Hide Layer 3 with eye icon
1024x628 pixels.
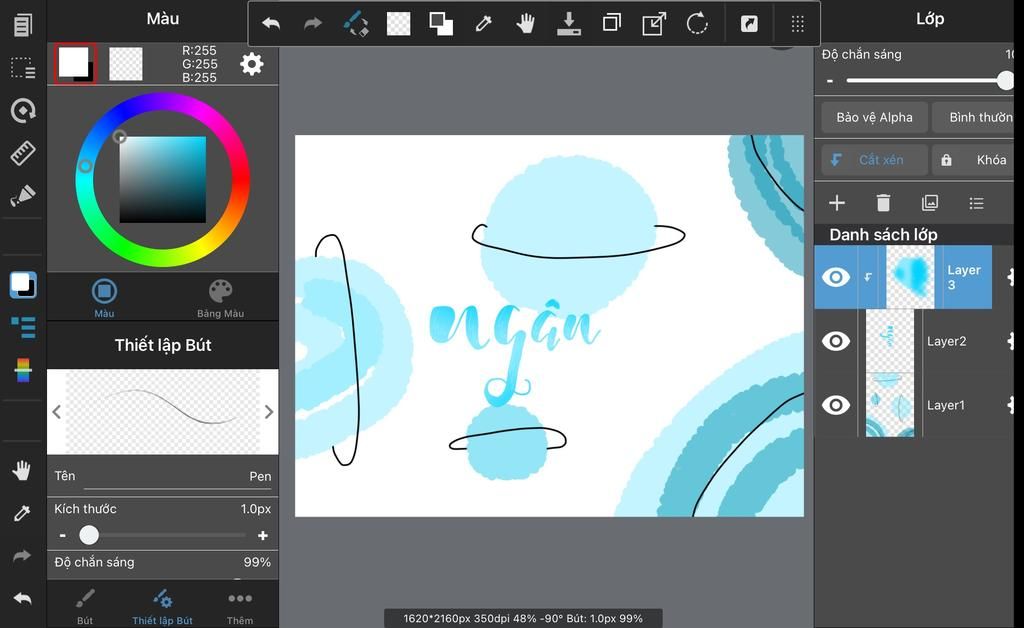coord(836,277)
